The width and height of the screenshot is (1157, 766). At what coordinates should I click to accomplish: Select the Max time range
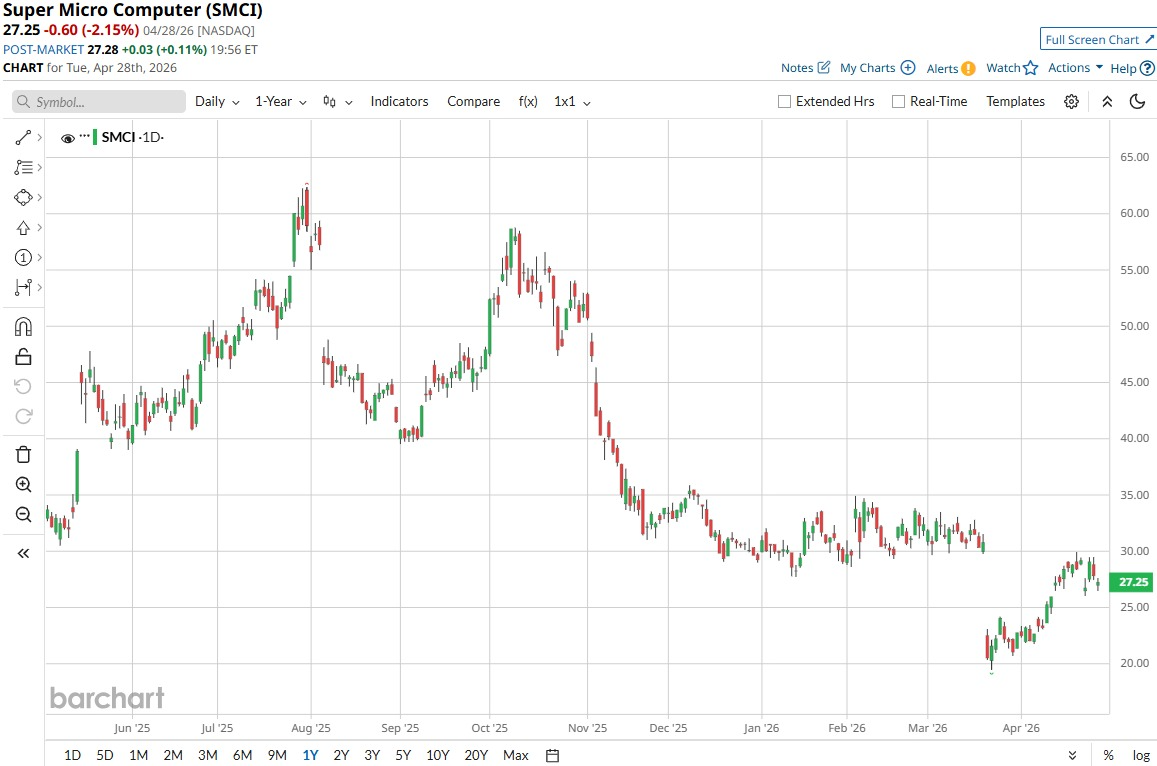516,755
